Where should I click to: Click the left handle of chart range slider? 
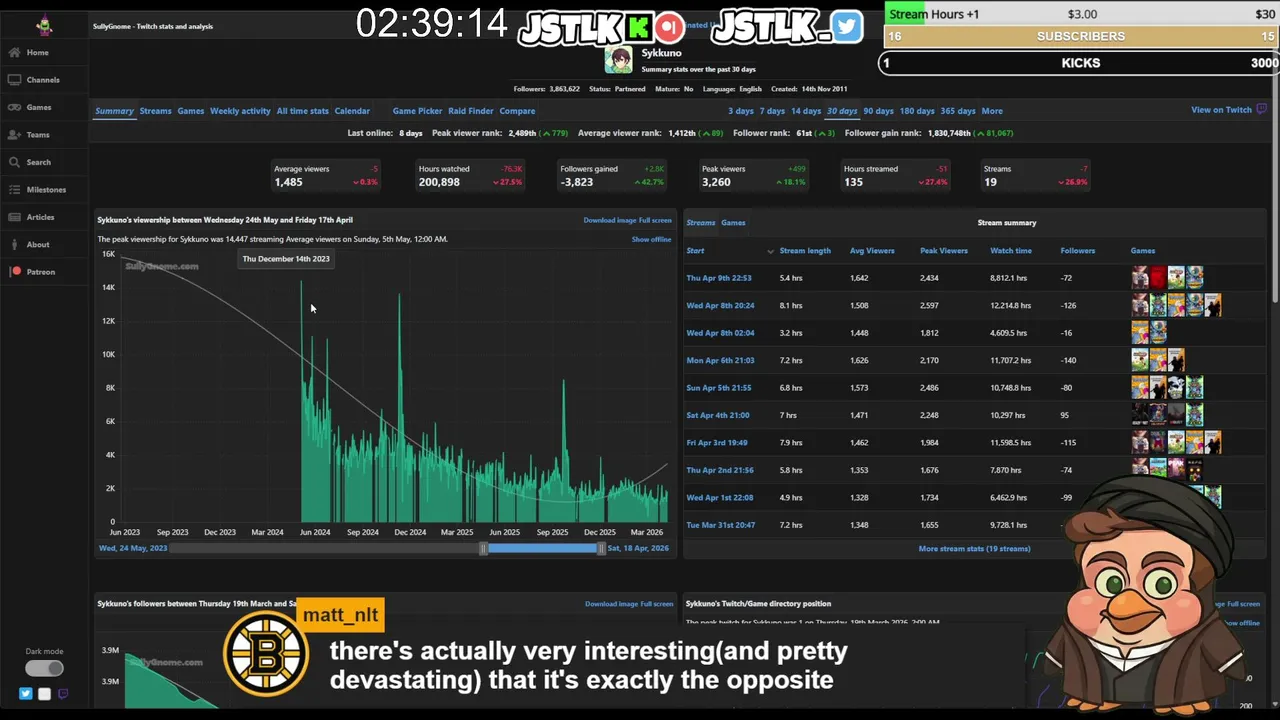pos(483,549)
